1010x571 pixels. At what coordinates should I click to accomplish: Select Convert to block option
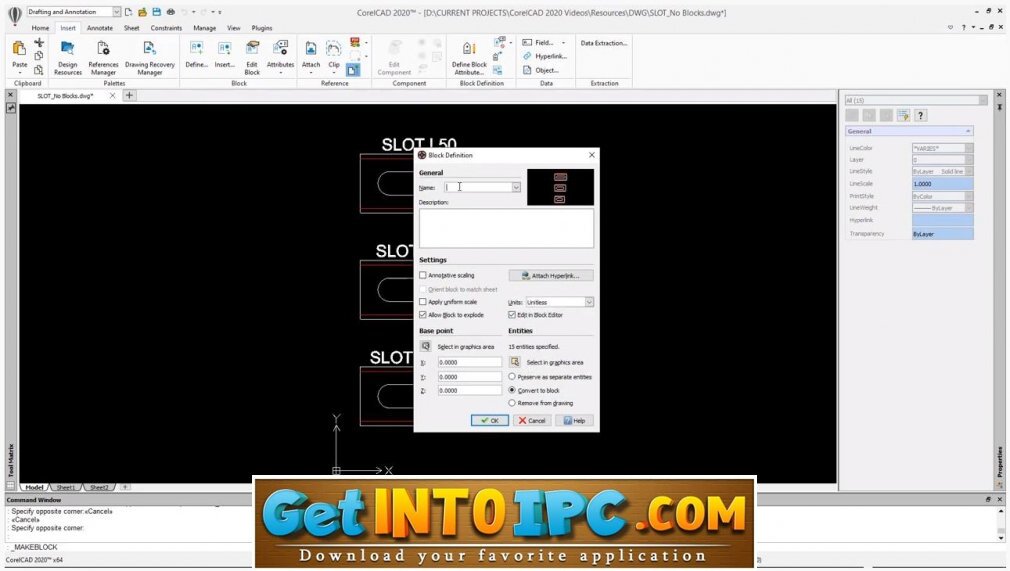[512, 390]
